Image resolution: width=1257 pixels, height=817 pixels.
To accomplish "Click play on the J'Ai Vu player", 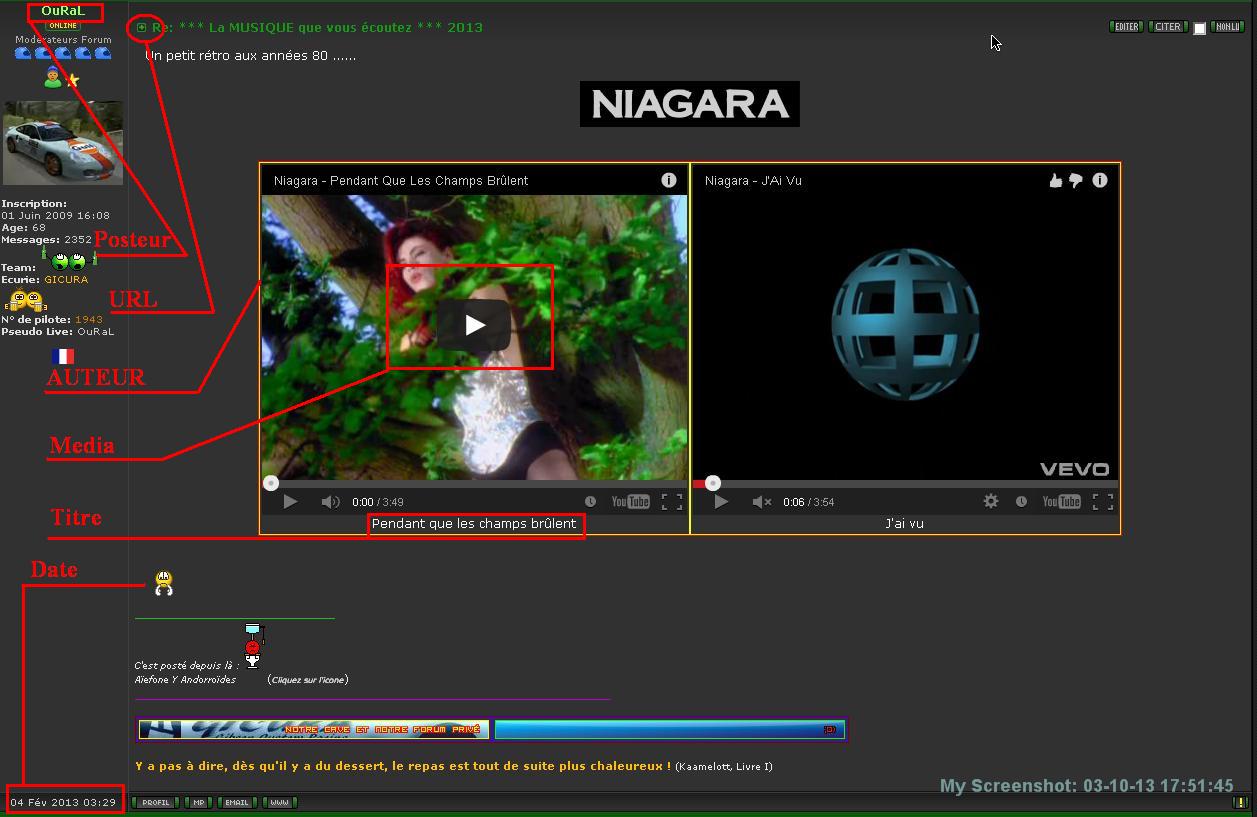I will pos(721,502).
